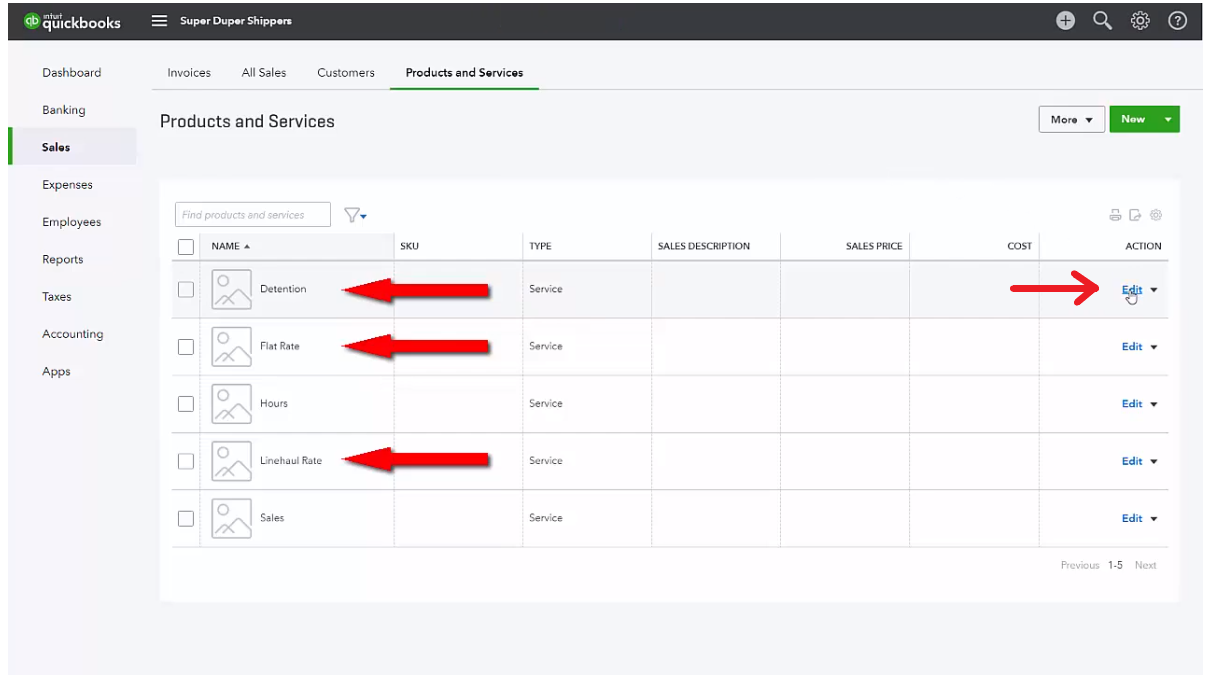Switch to the Invoices tab
Image resolution: width=1208 pixels, height=679 pixels.
189,73
